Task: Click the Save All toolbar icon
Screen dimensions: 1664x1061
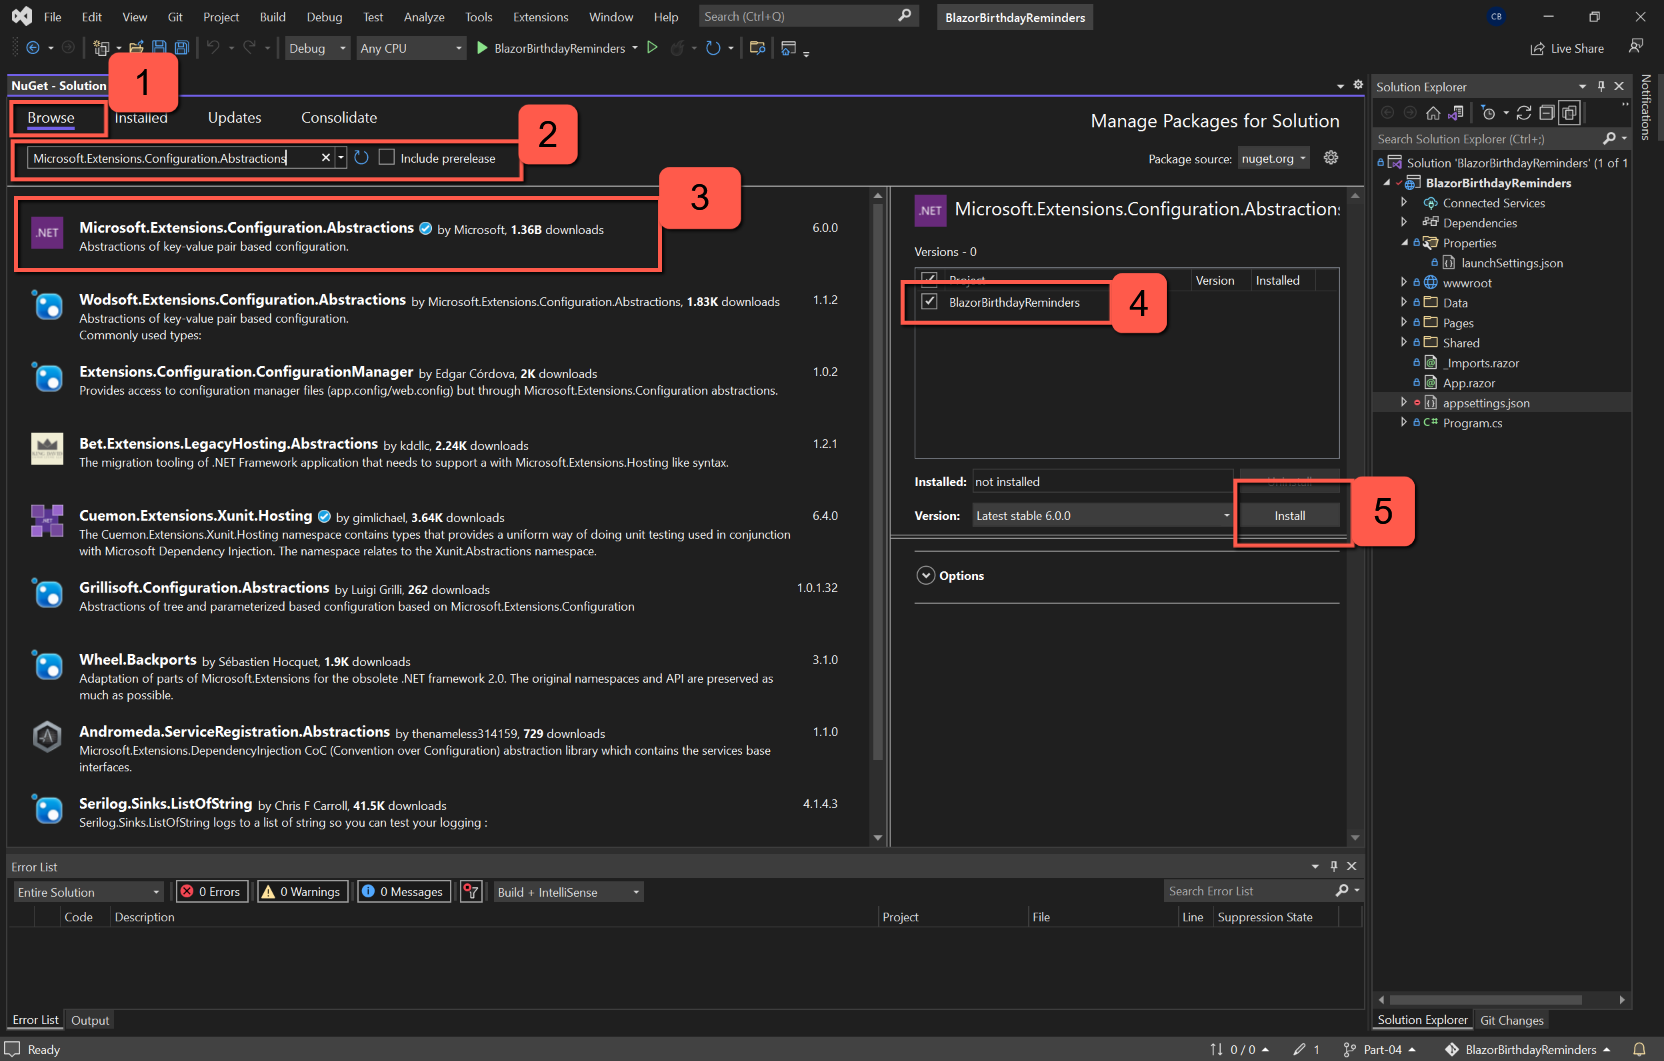Action: [182, 48]
